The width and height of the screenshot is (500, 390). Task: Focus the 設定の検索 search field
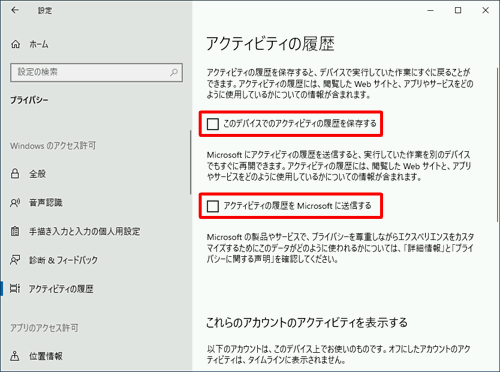pos(96,72)
